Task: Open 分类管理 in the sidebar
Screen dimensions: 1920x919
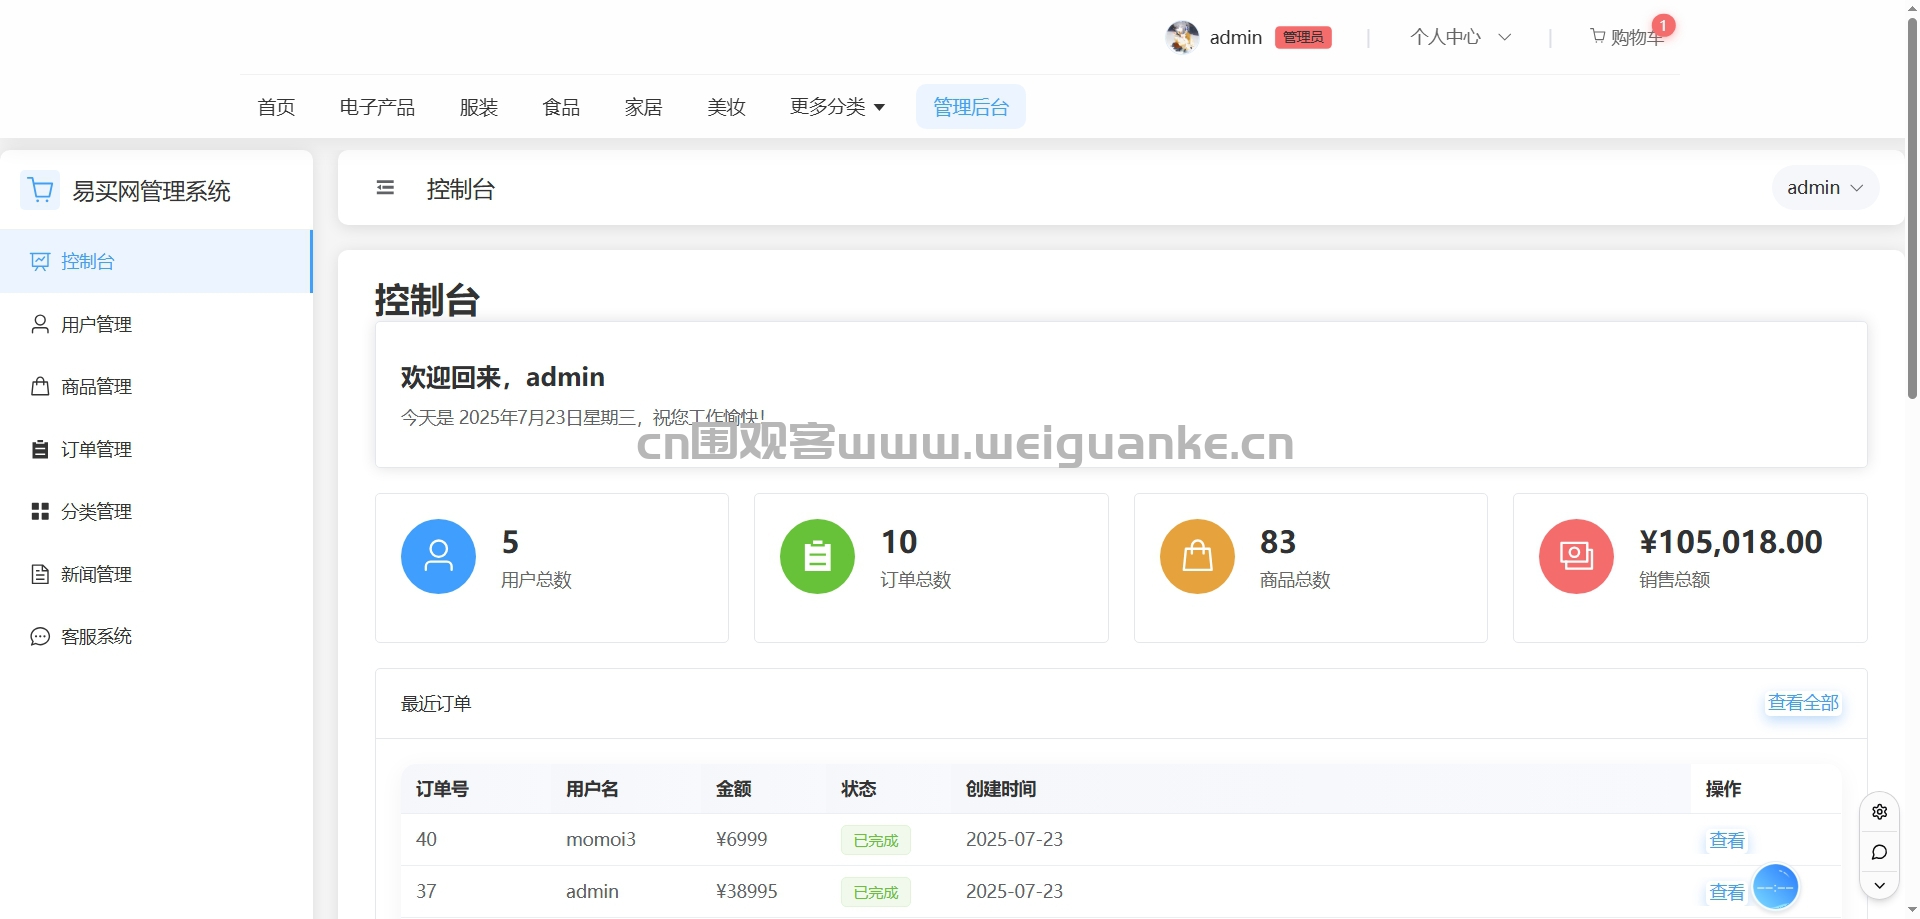Action: point(156,511)
